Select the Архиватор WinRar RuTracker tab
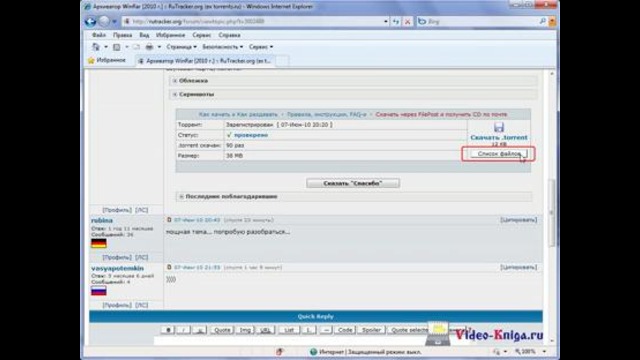This screenshot has height=360, width=640. (x=205, y=61)
